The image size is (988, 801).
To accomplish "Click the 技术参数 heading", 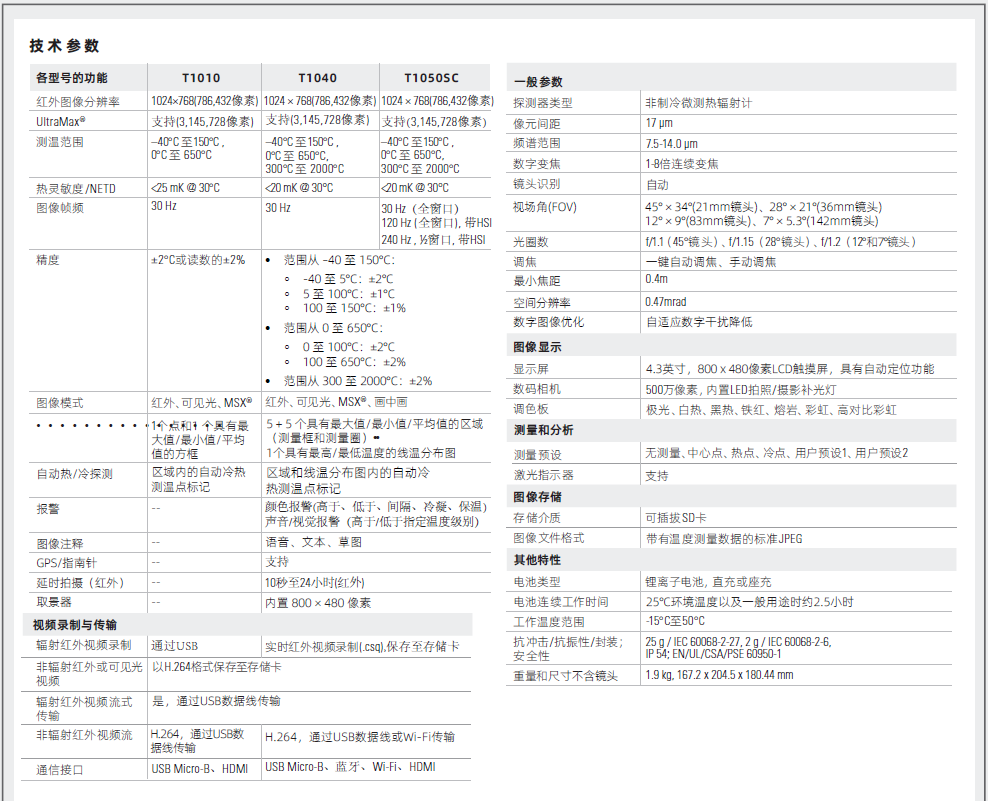I will coord(64,45).
